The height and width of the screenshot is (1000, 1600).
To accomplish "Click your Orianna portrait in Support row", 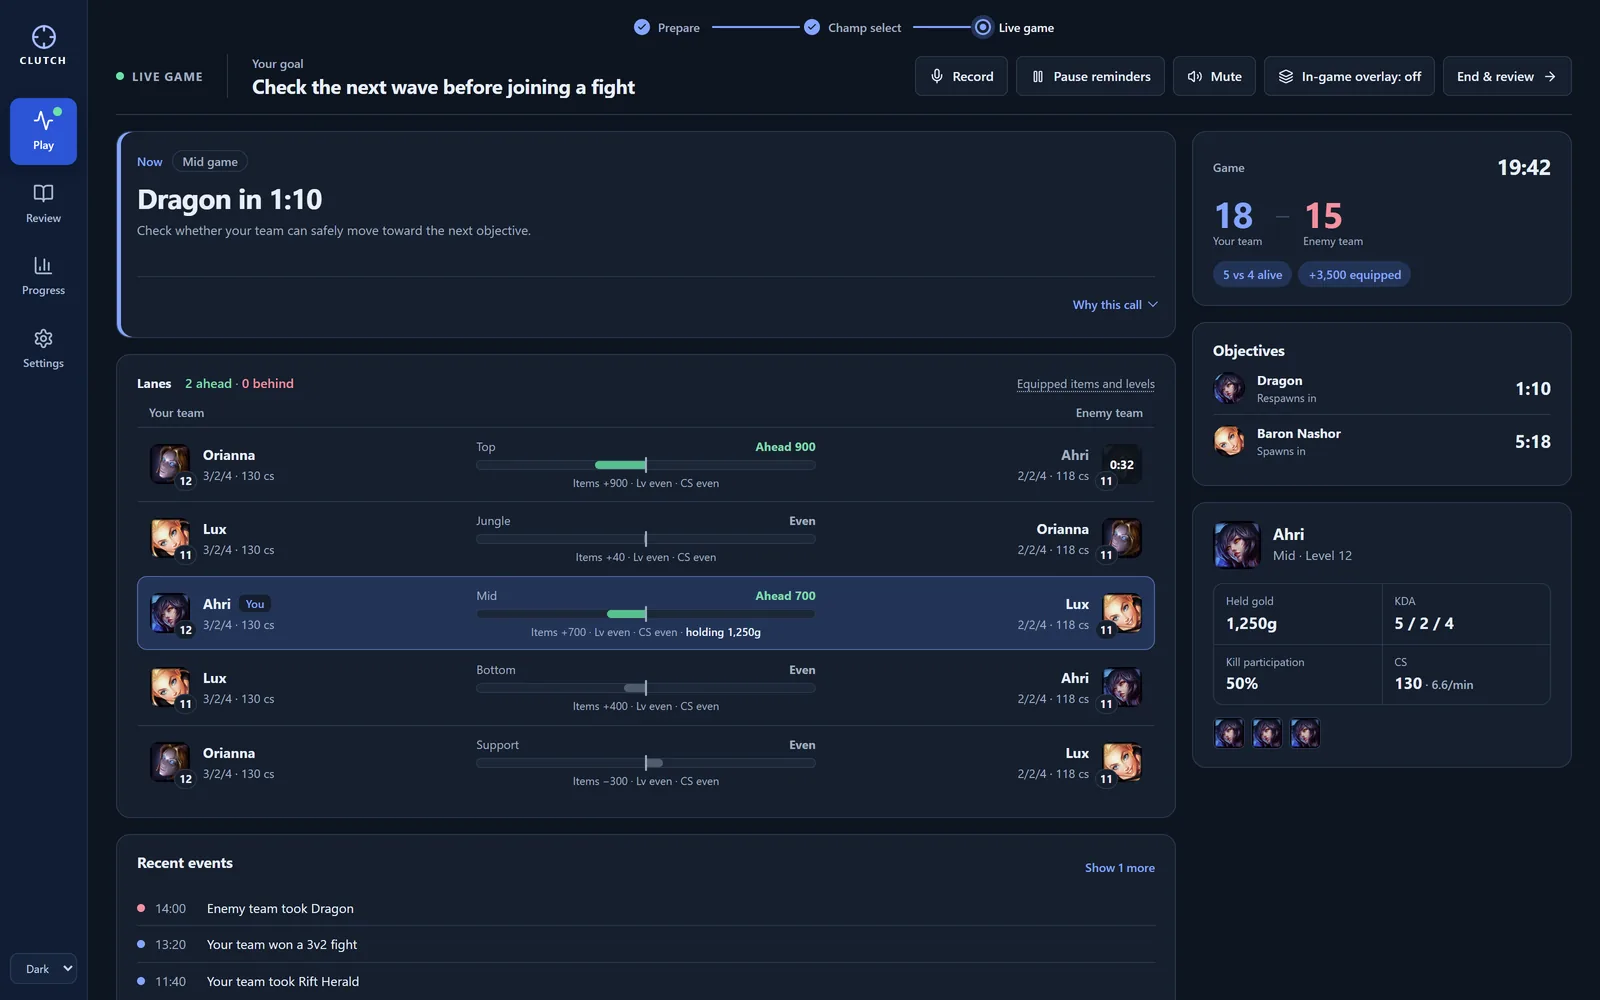I will [170, 762].
